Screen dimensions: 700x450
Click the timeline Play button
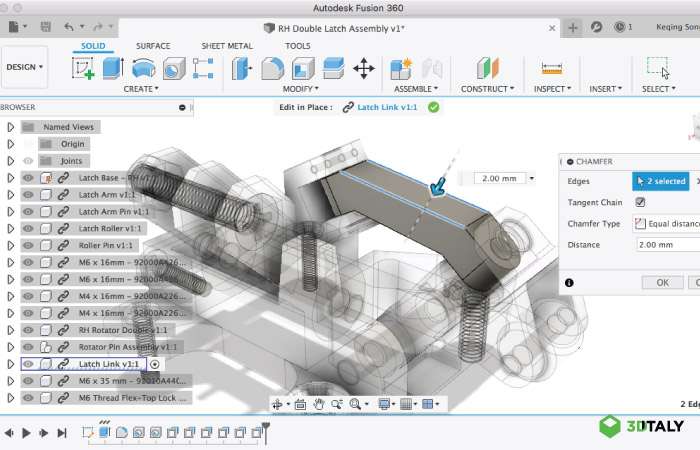26,433
